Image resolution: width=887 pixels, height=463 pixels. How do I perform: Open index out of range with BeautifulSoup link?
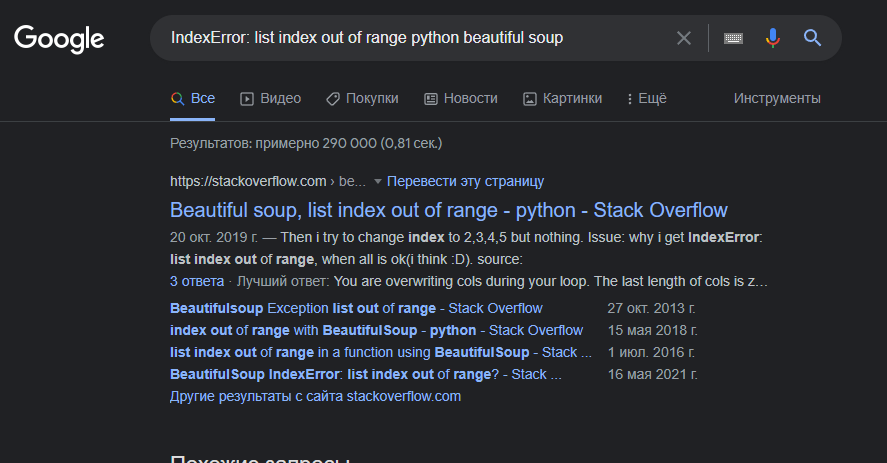[376, 330]
